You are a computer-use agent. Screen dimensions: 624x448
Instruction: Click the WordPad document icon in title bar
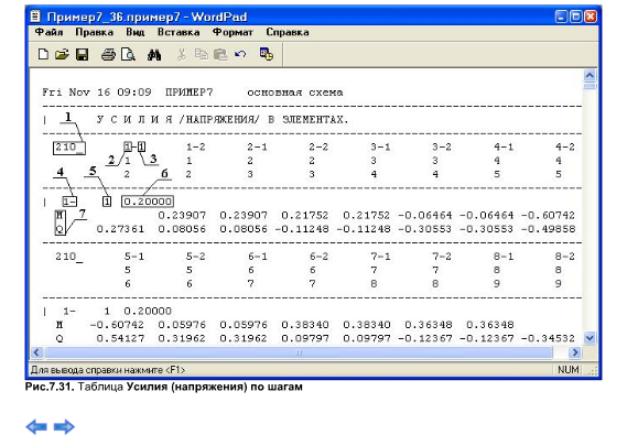36,16
